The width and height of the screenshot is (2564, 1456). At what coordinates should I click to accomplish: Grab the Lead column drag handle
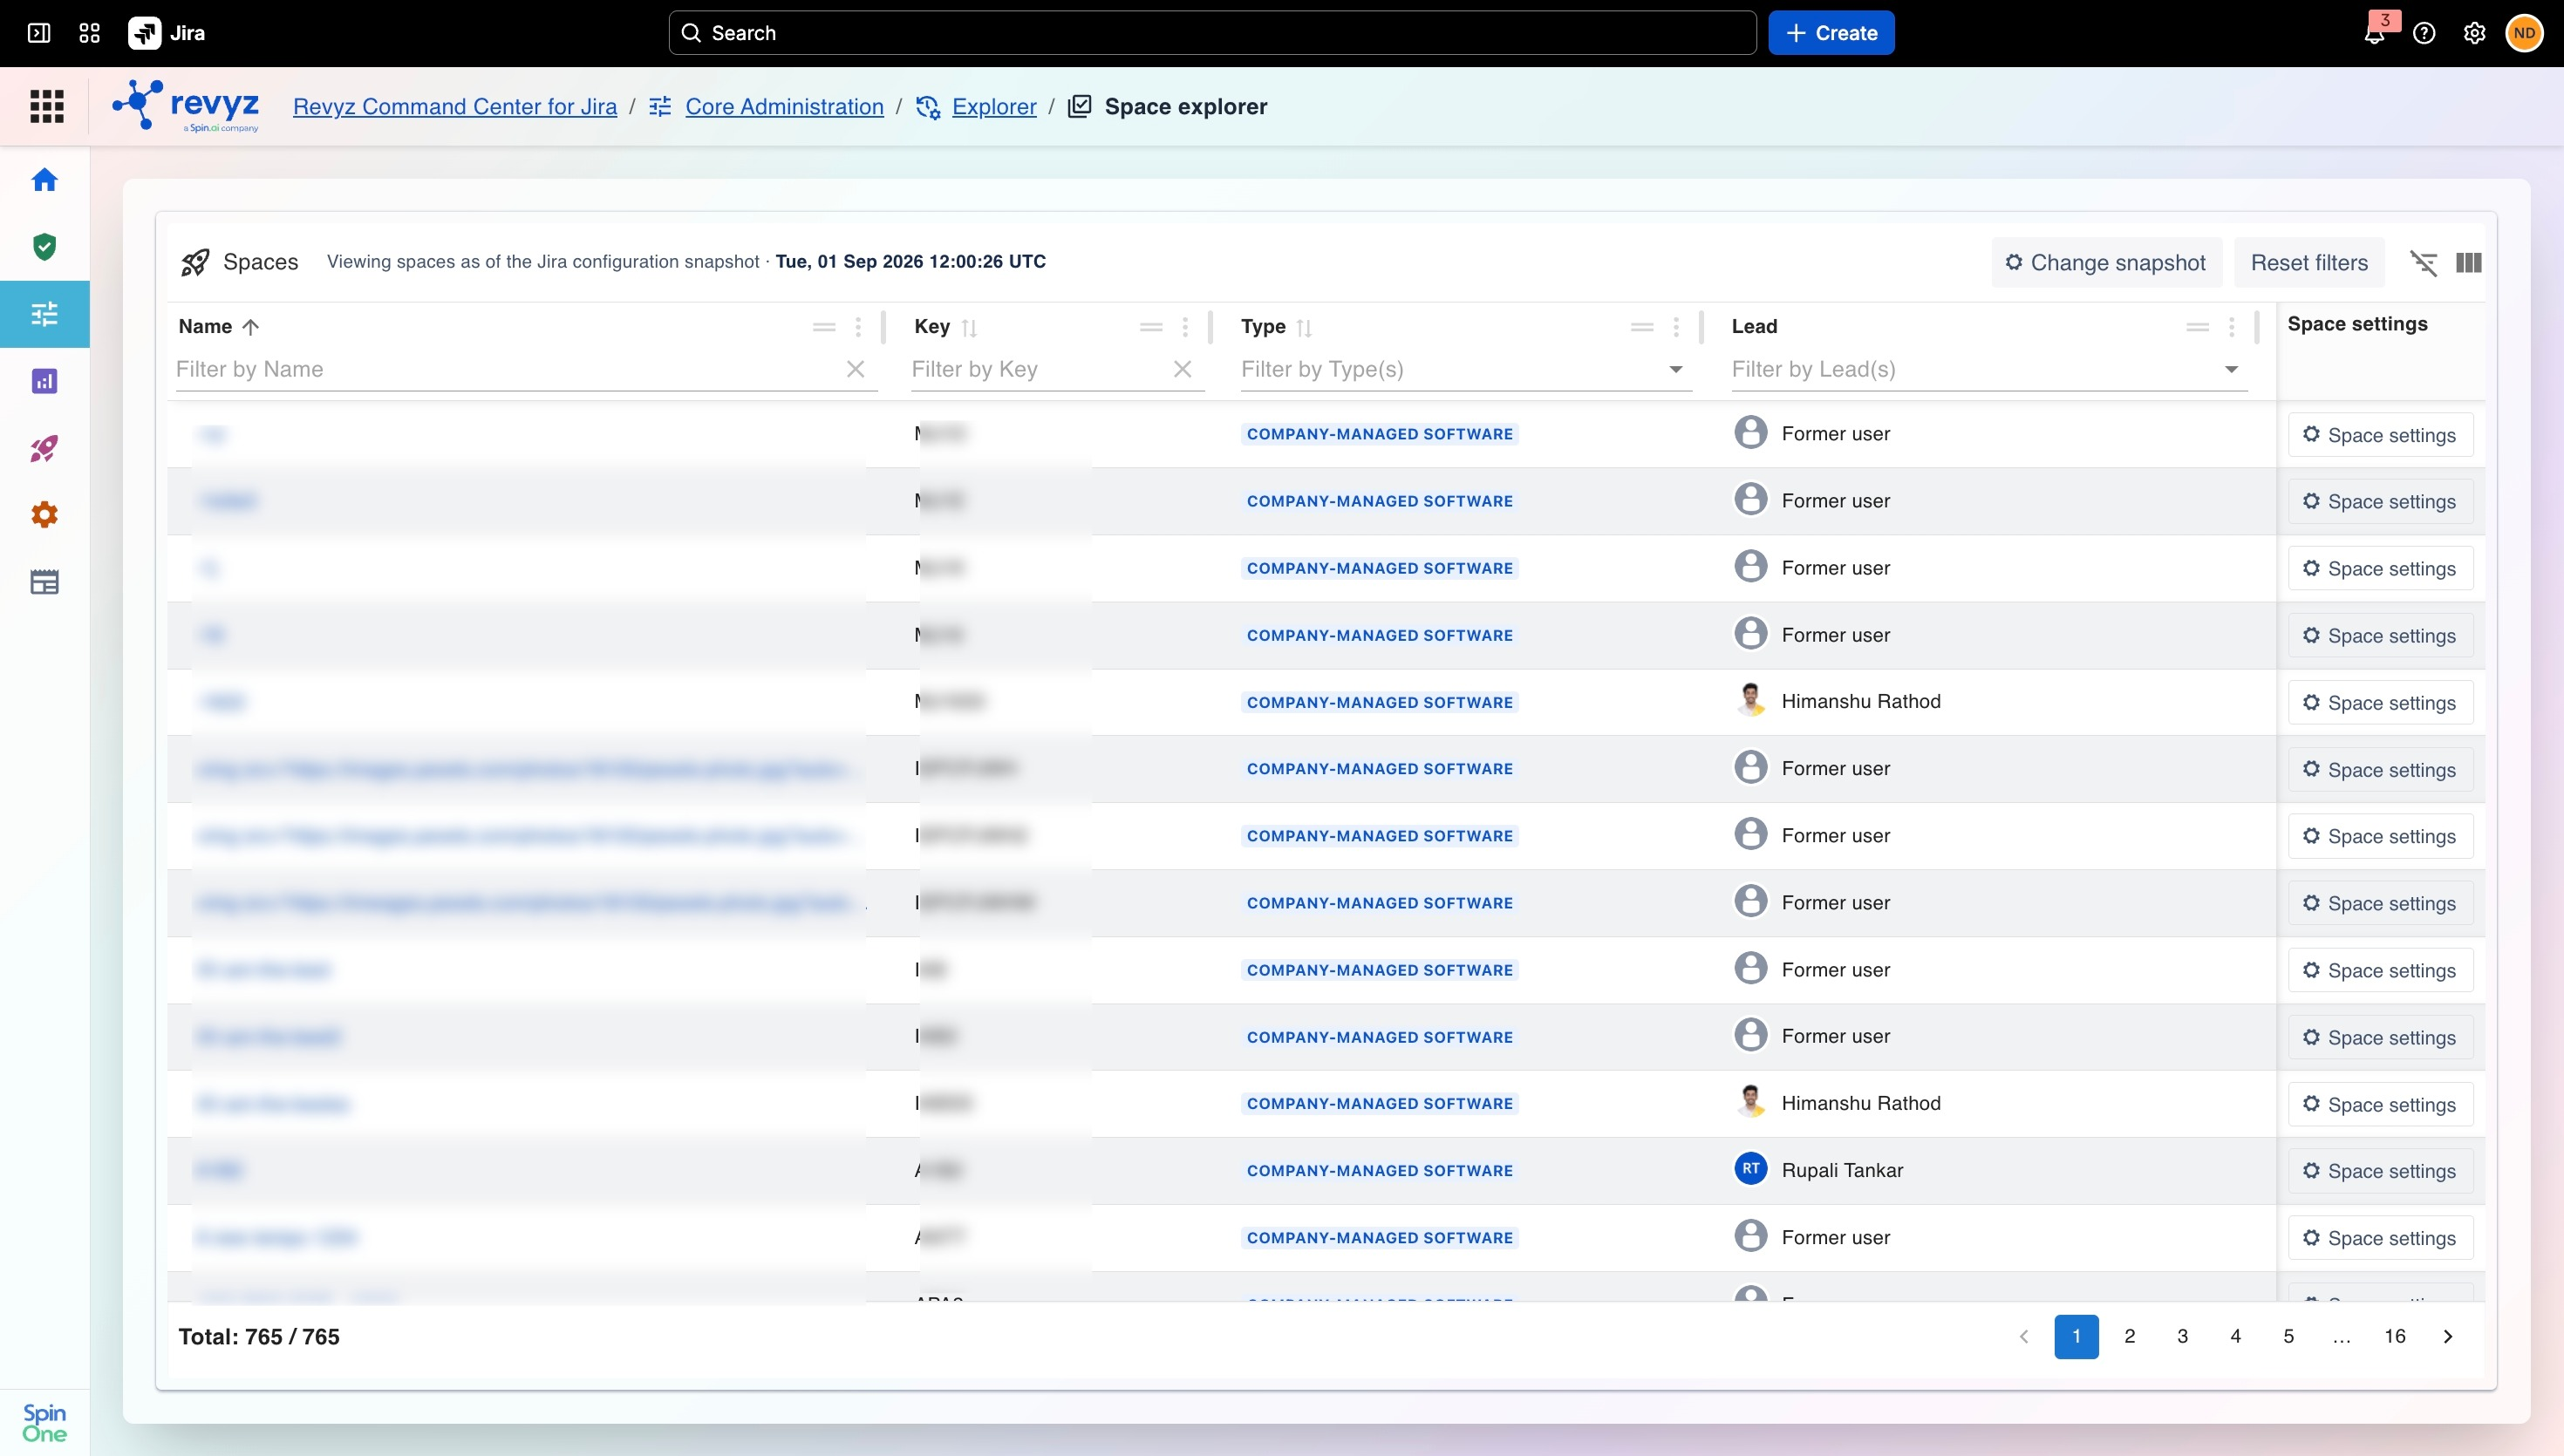pyautogui.click(x=2197, y=327)
